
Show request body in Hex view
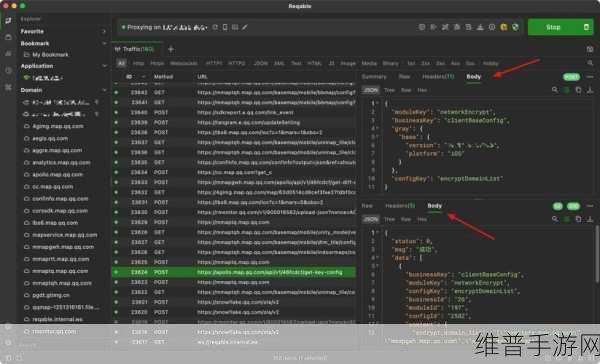tap(422, 90)
